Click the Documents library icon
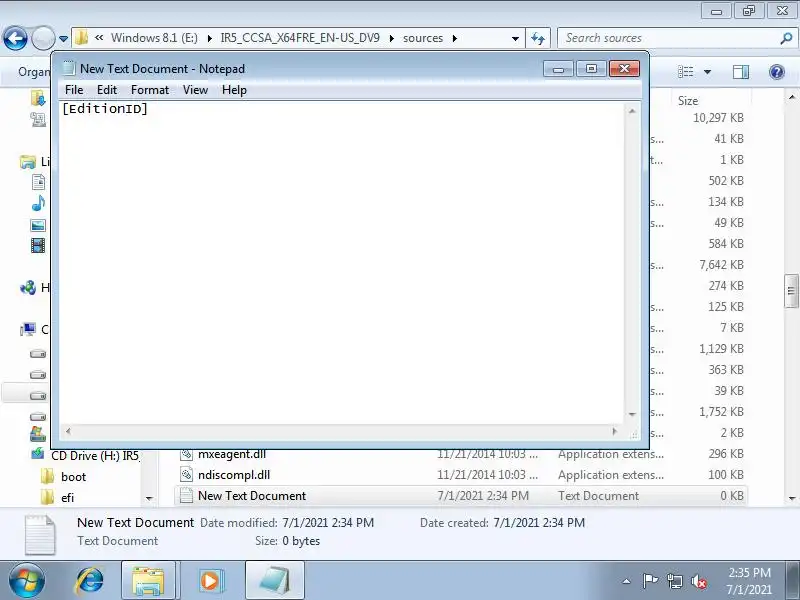 pos(38,182)
